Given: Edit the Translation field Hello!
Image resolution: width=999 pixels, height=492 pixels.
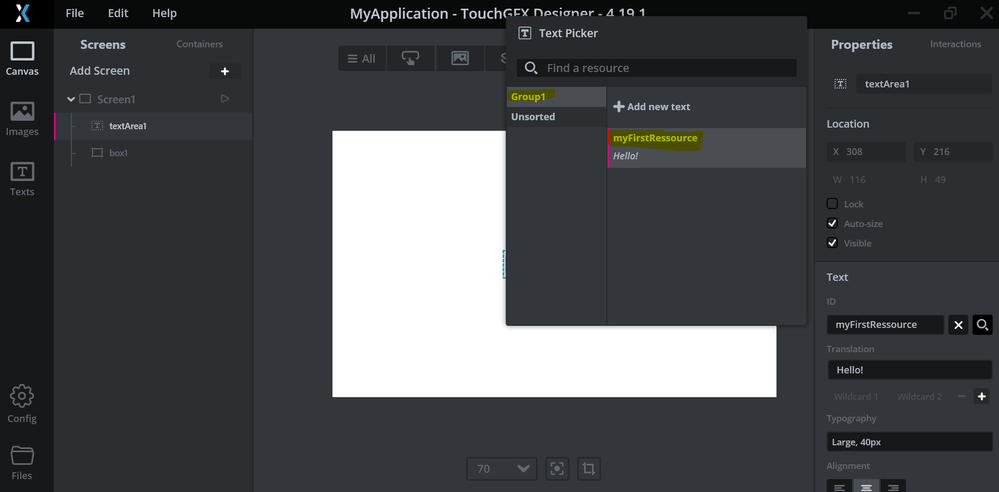Looking at the screenshot, I should coord(910,370).
